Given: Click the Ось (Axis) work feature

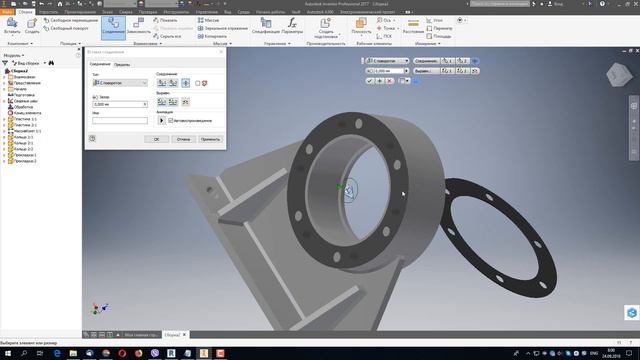Looking at the screenshot, I should click(x=385, y=20).
